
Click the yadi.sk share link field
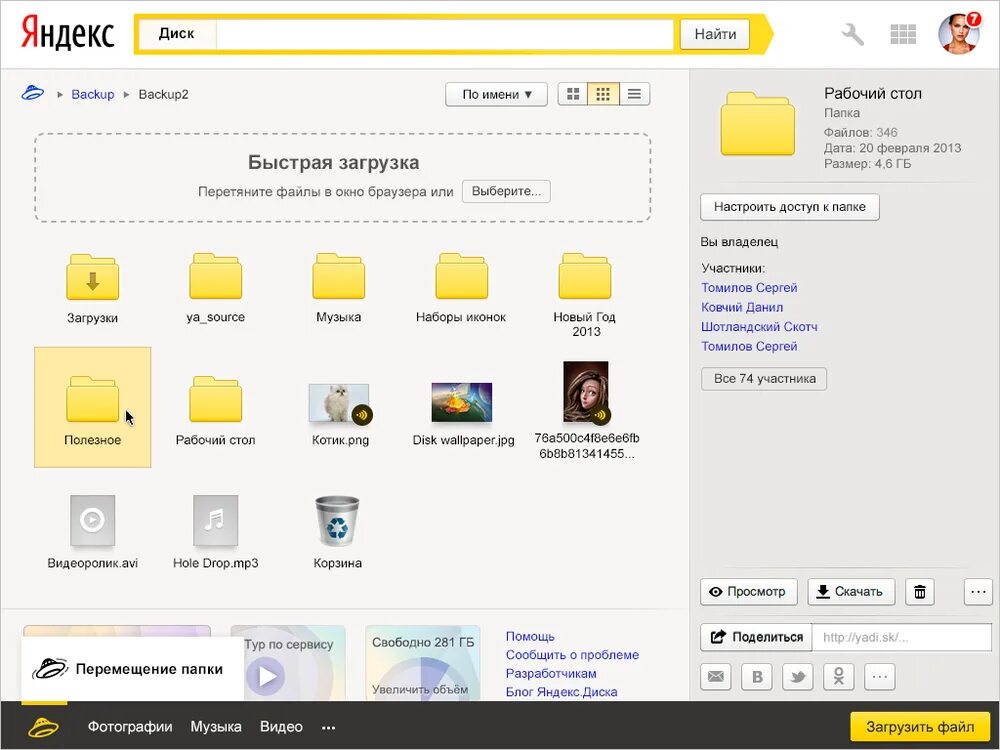point(902,637)
